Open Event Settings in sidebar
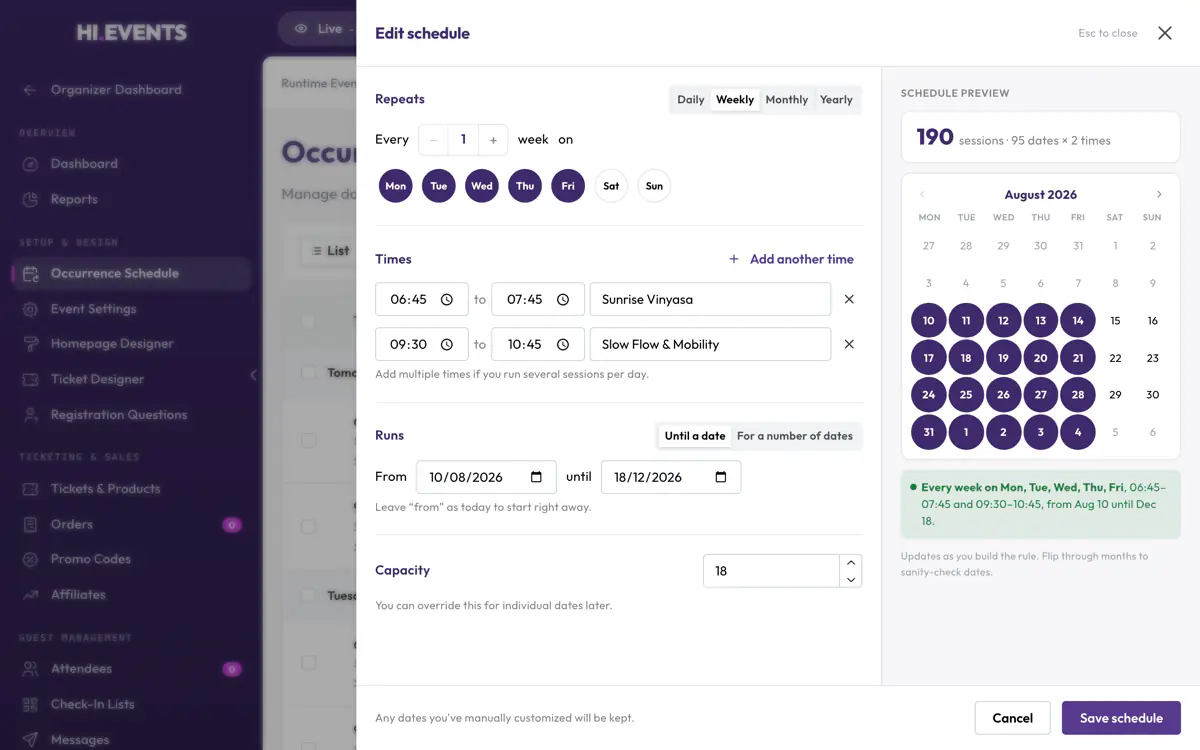 pyautogui.click(x=131, y=309)
